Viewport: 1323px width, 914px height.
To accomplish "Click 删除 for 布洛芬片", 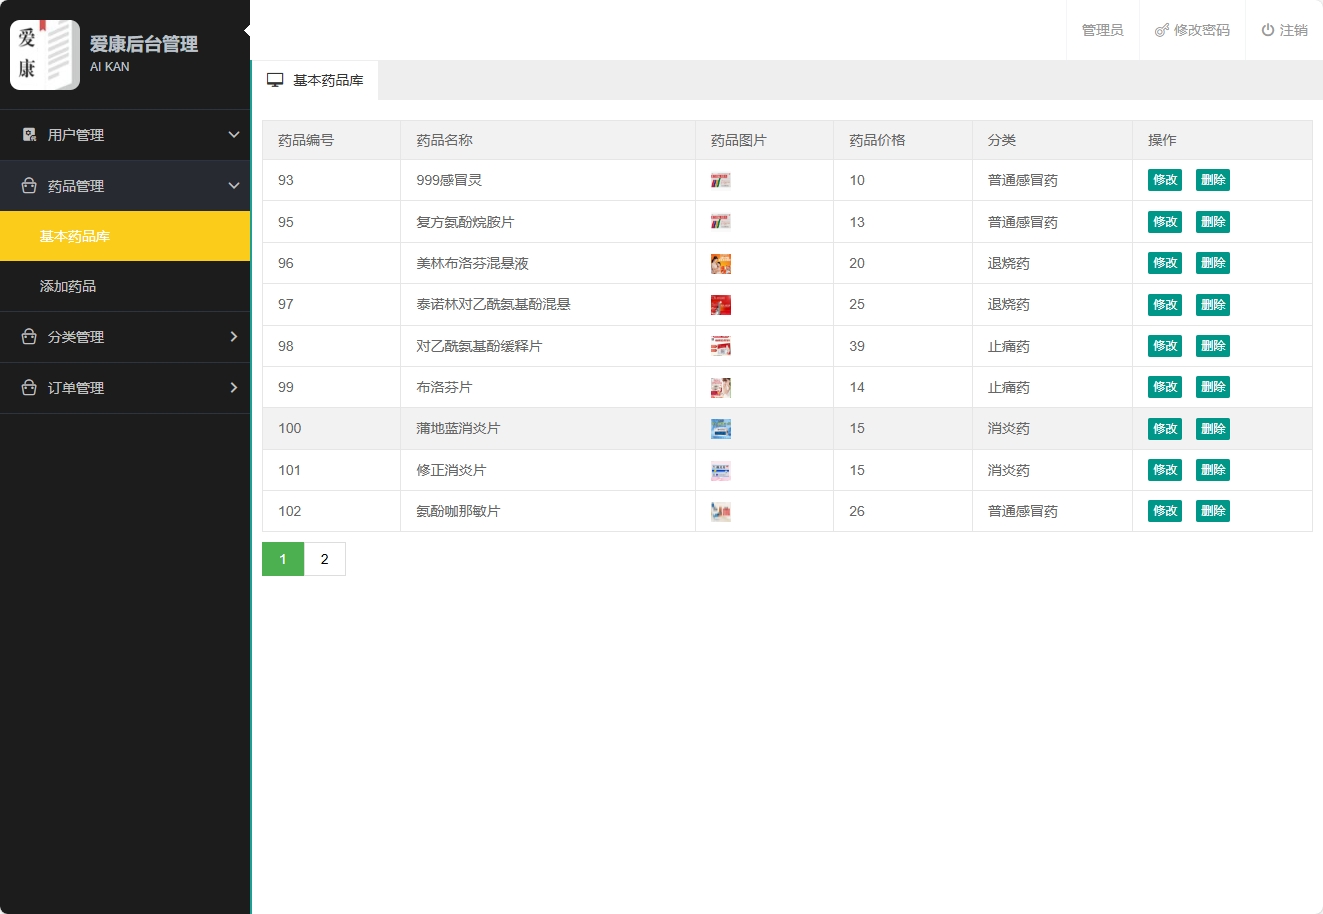I will [x=1212, y=387].
